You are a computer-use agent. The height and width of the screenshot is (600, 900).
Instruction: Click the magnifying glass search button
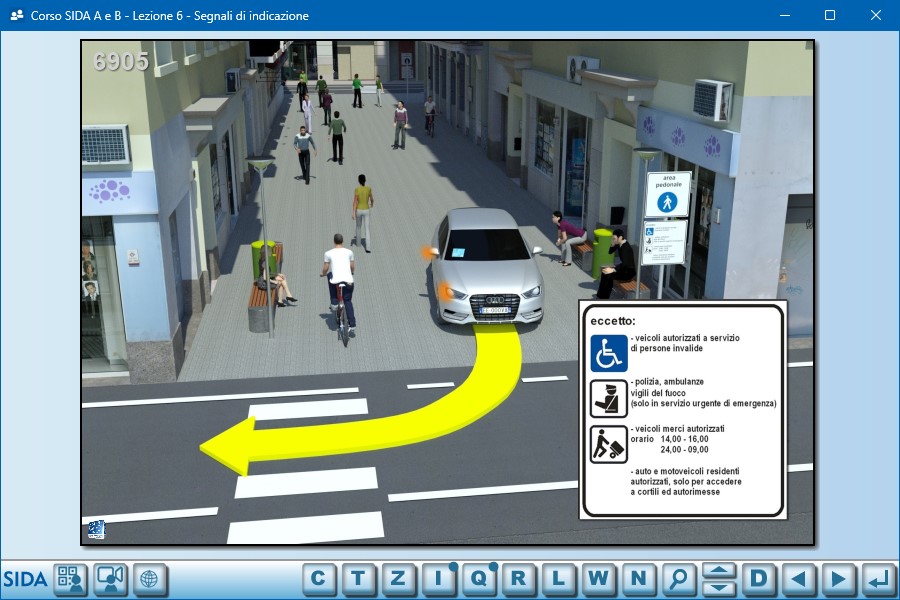679,578
